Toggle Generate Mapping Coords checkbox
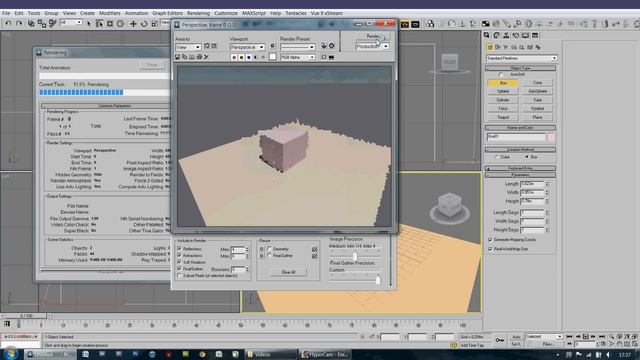The width and height of the screenshot is (640, 360). click(x=490, y=240)
